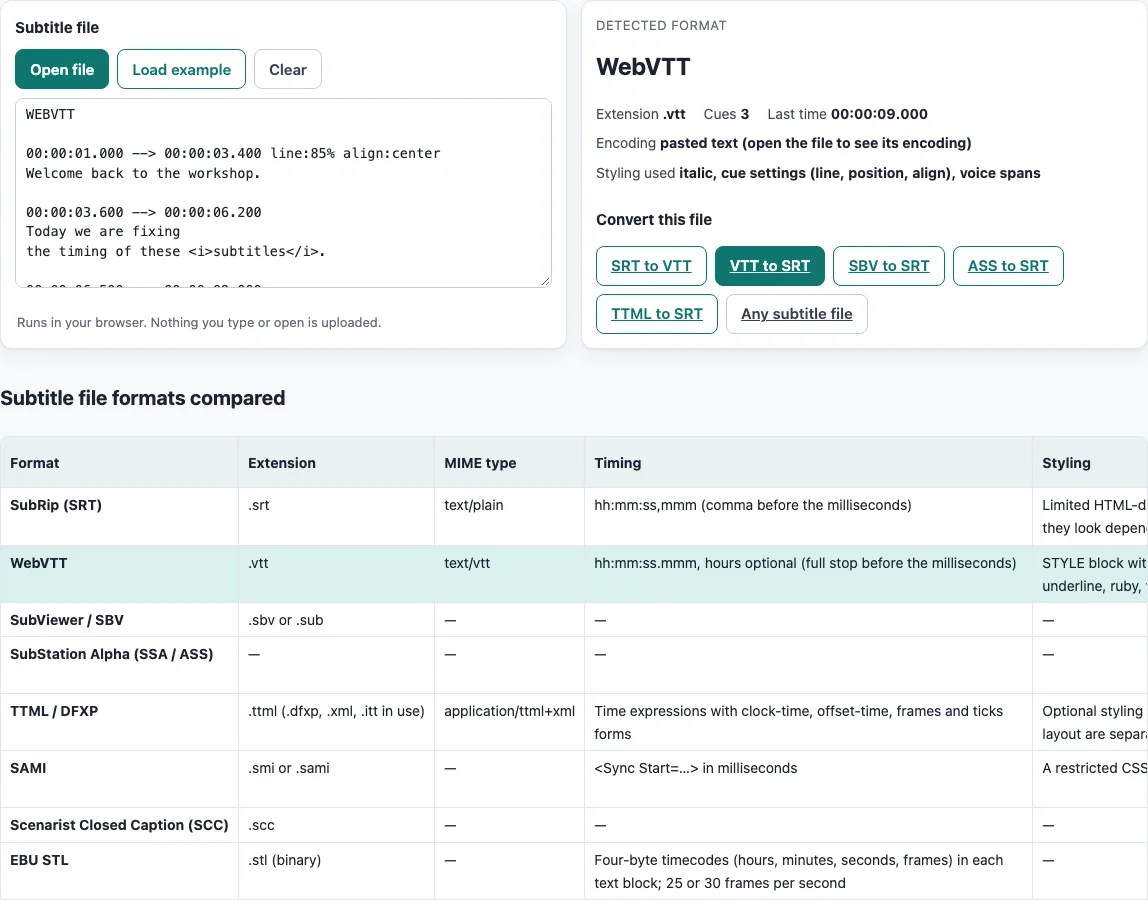Load the example subtitle file

(x=182, y=69)
